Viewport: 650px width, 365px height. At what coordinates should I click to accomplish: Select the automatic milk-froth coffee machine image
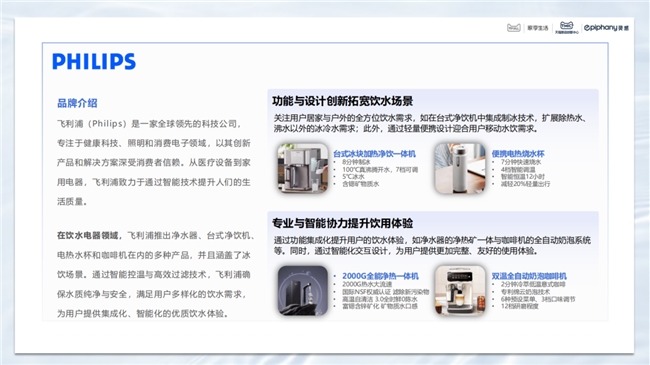tap(460, 290)
